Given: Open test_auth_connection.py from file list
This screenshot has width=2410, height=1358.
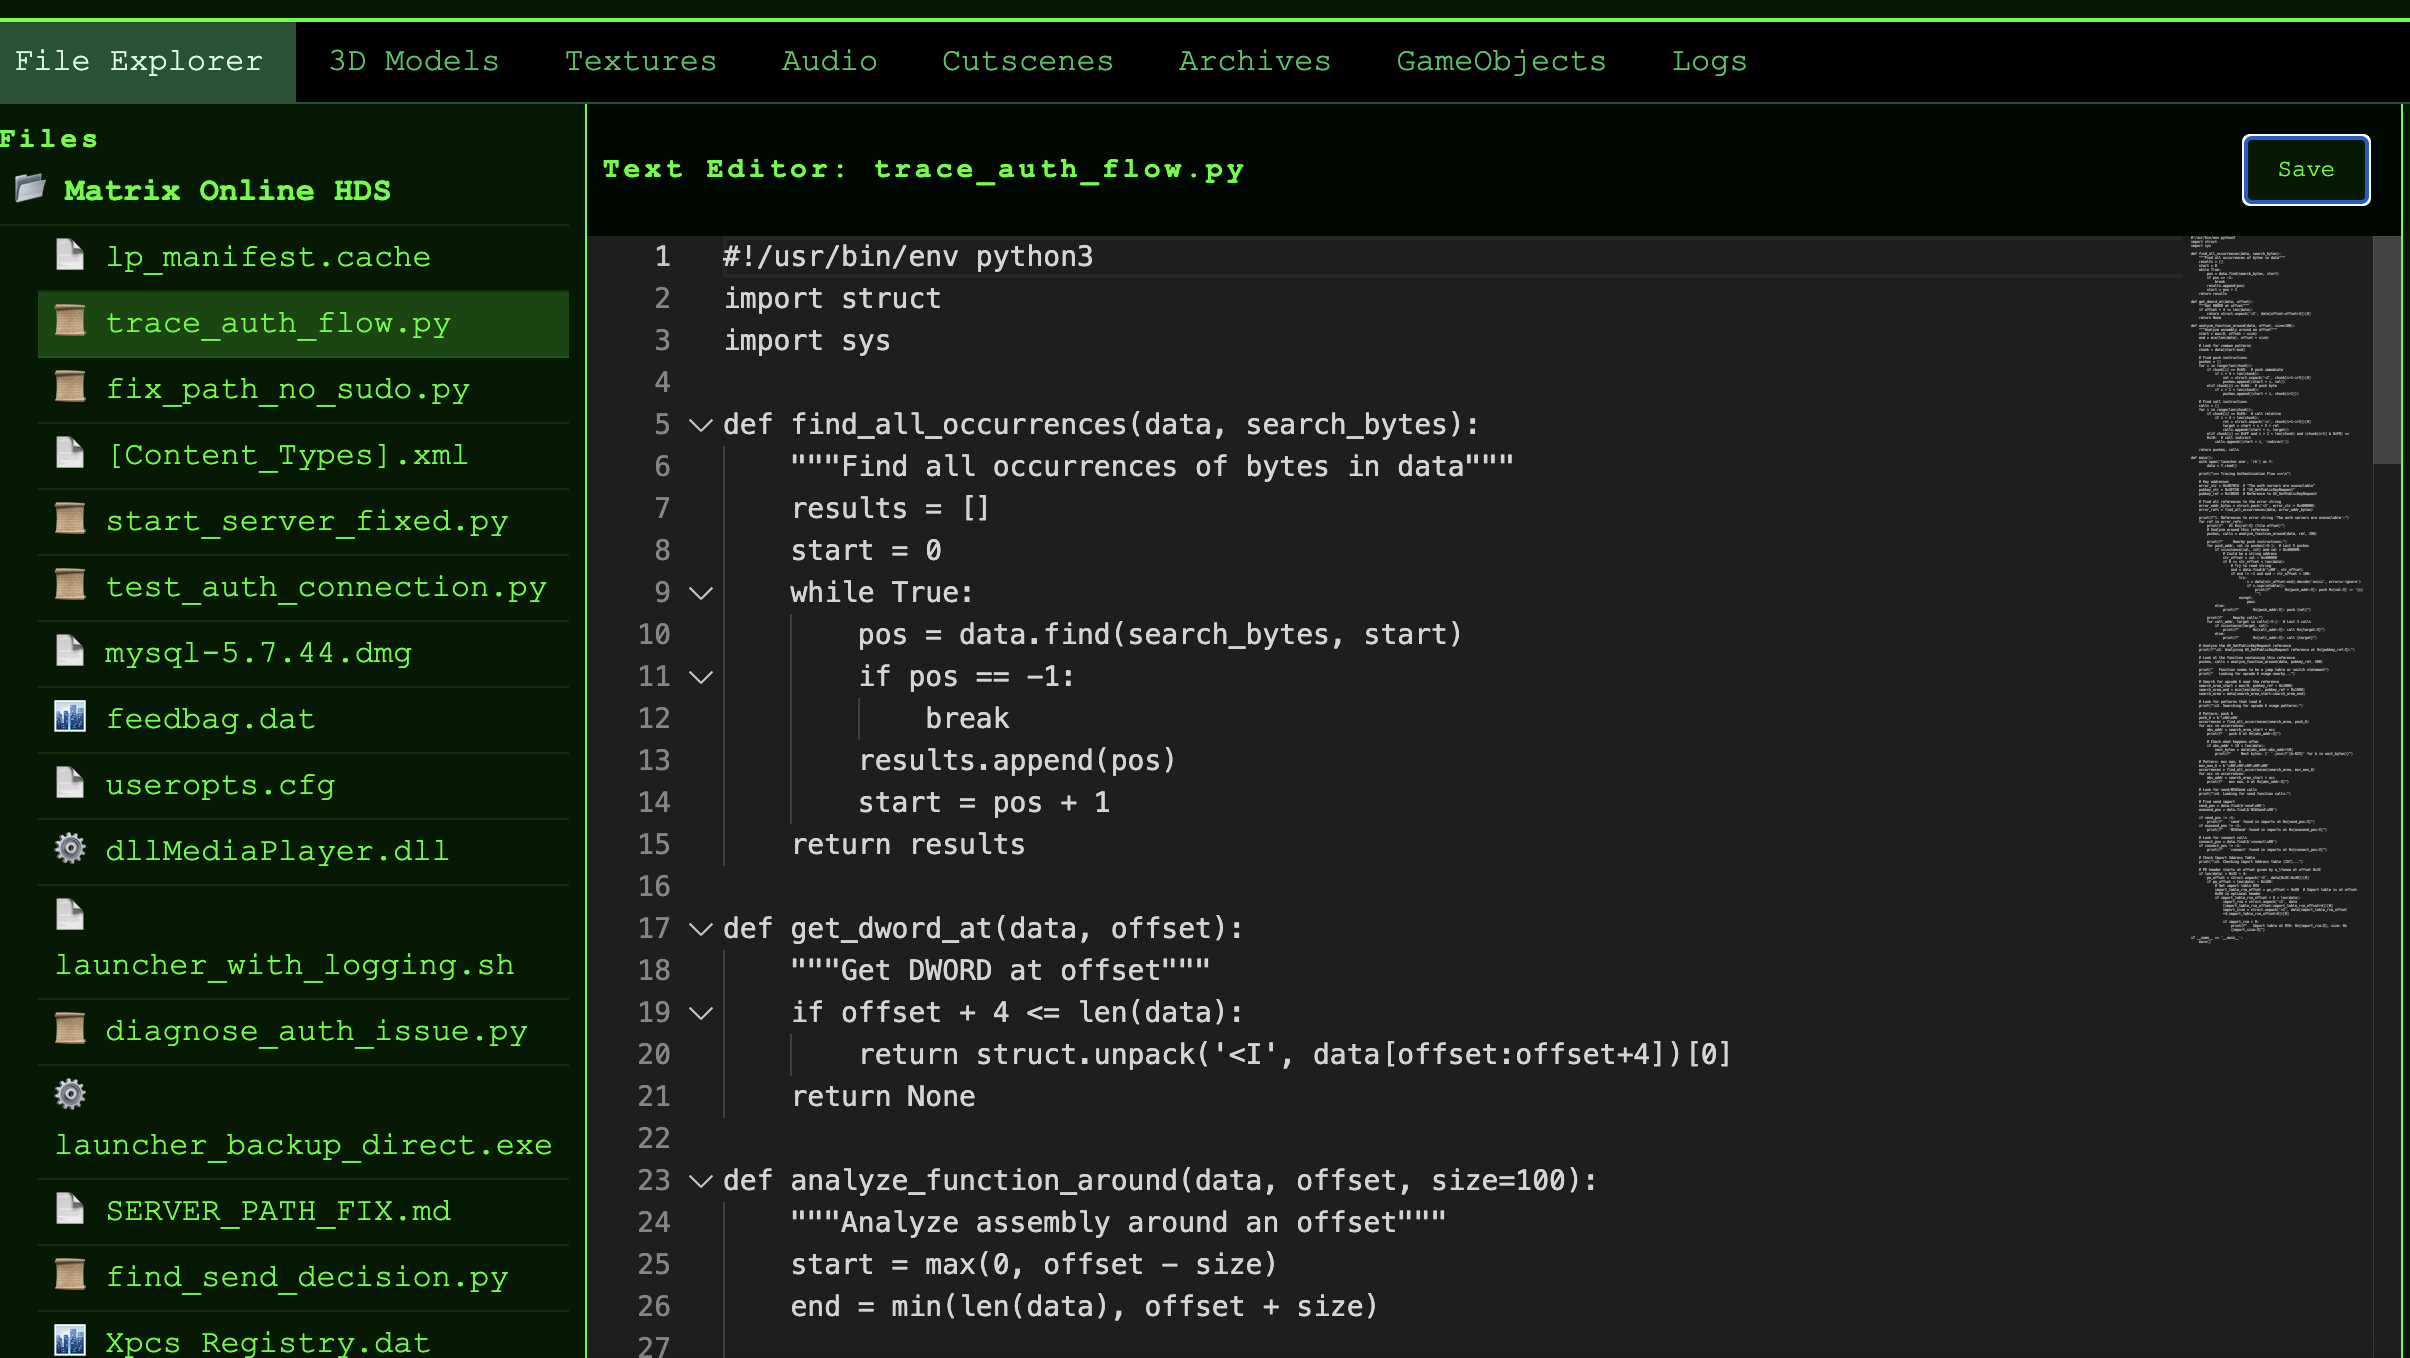Looking at the screenshot, I should (x=326, y=587).
